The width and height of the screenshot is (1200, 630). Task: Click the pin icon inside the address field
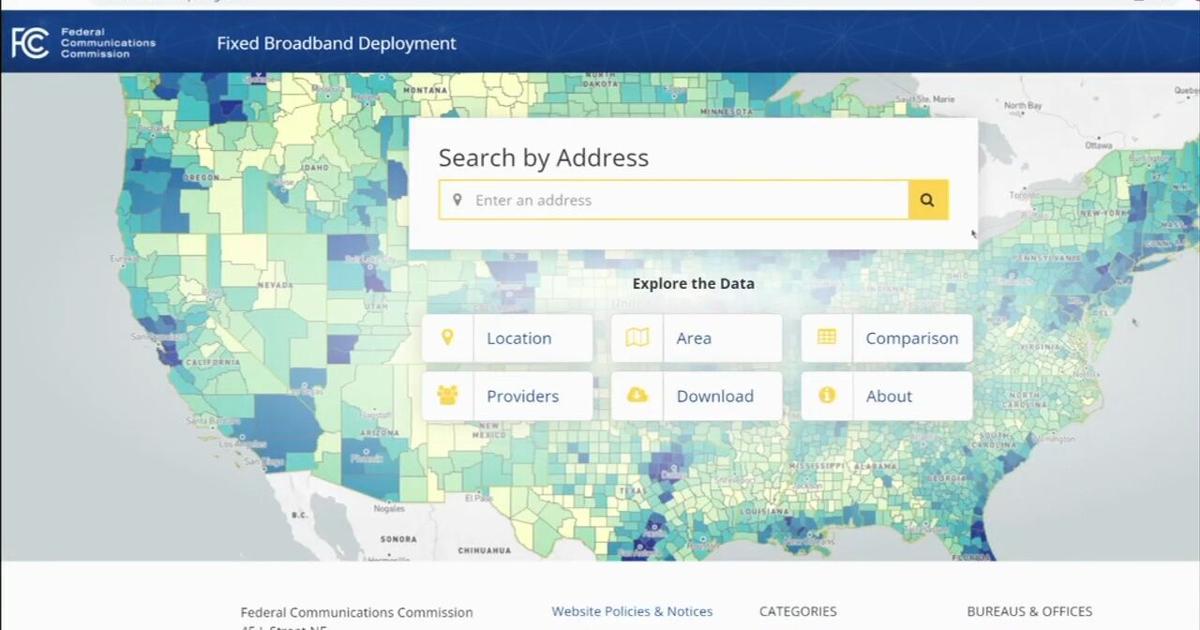tap(459, 199)
